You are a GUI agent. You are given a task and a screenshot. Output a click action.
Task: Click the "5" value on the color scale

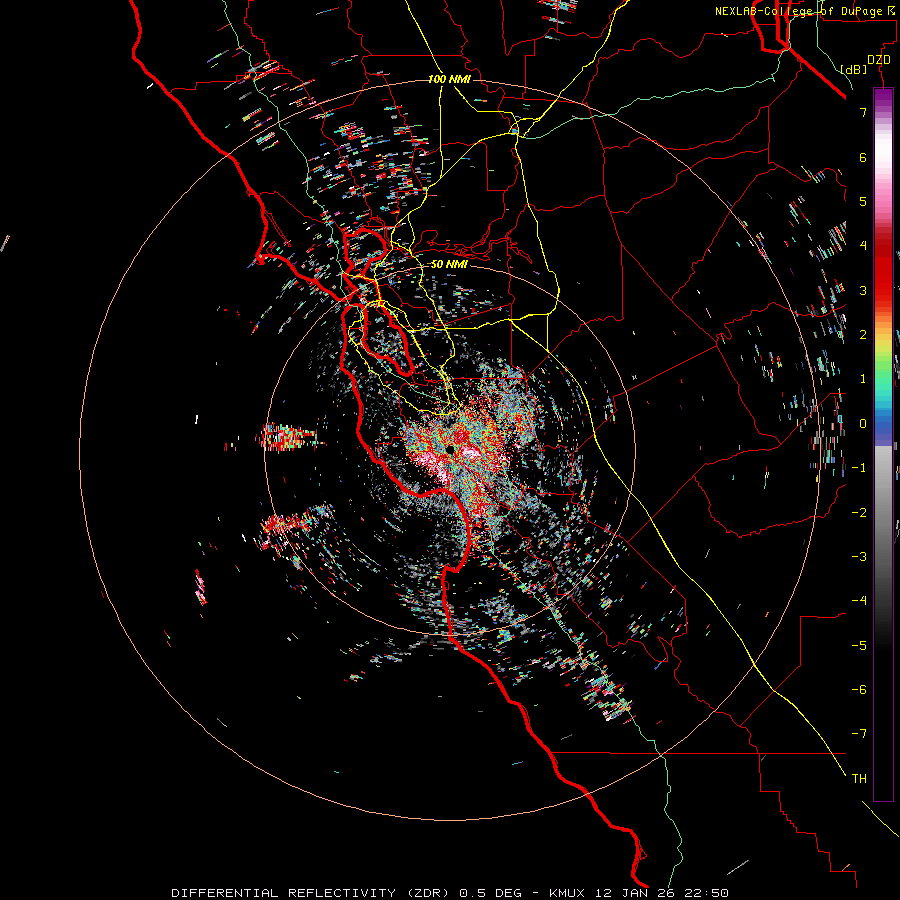click(x=863, y=201)
